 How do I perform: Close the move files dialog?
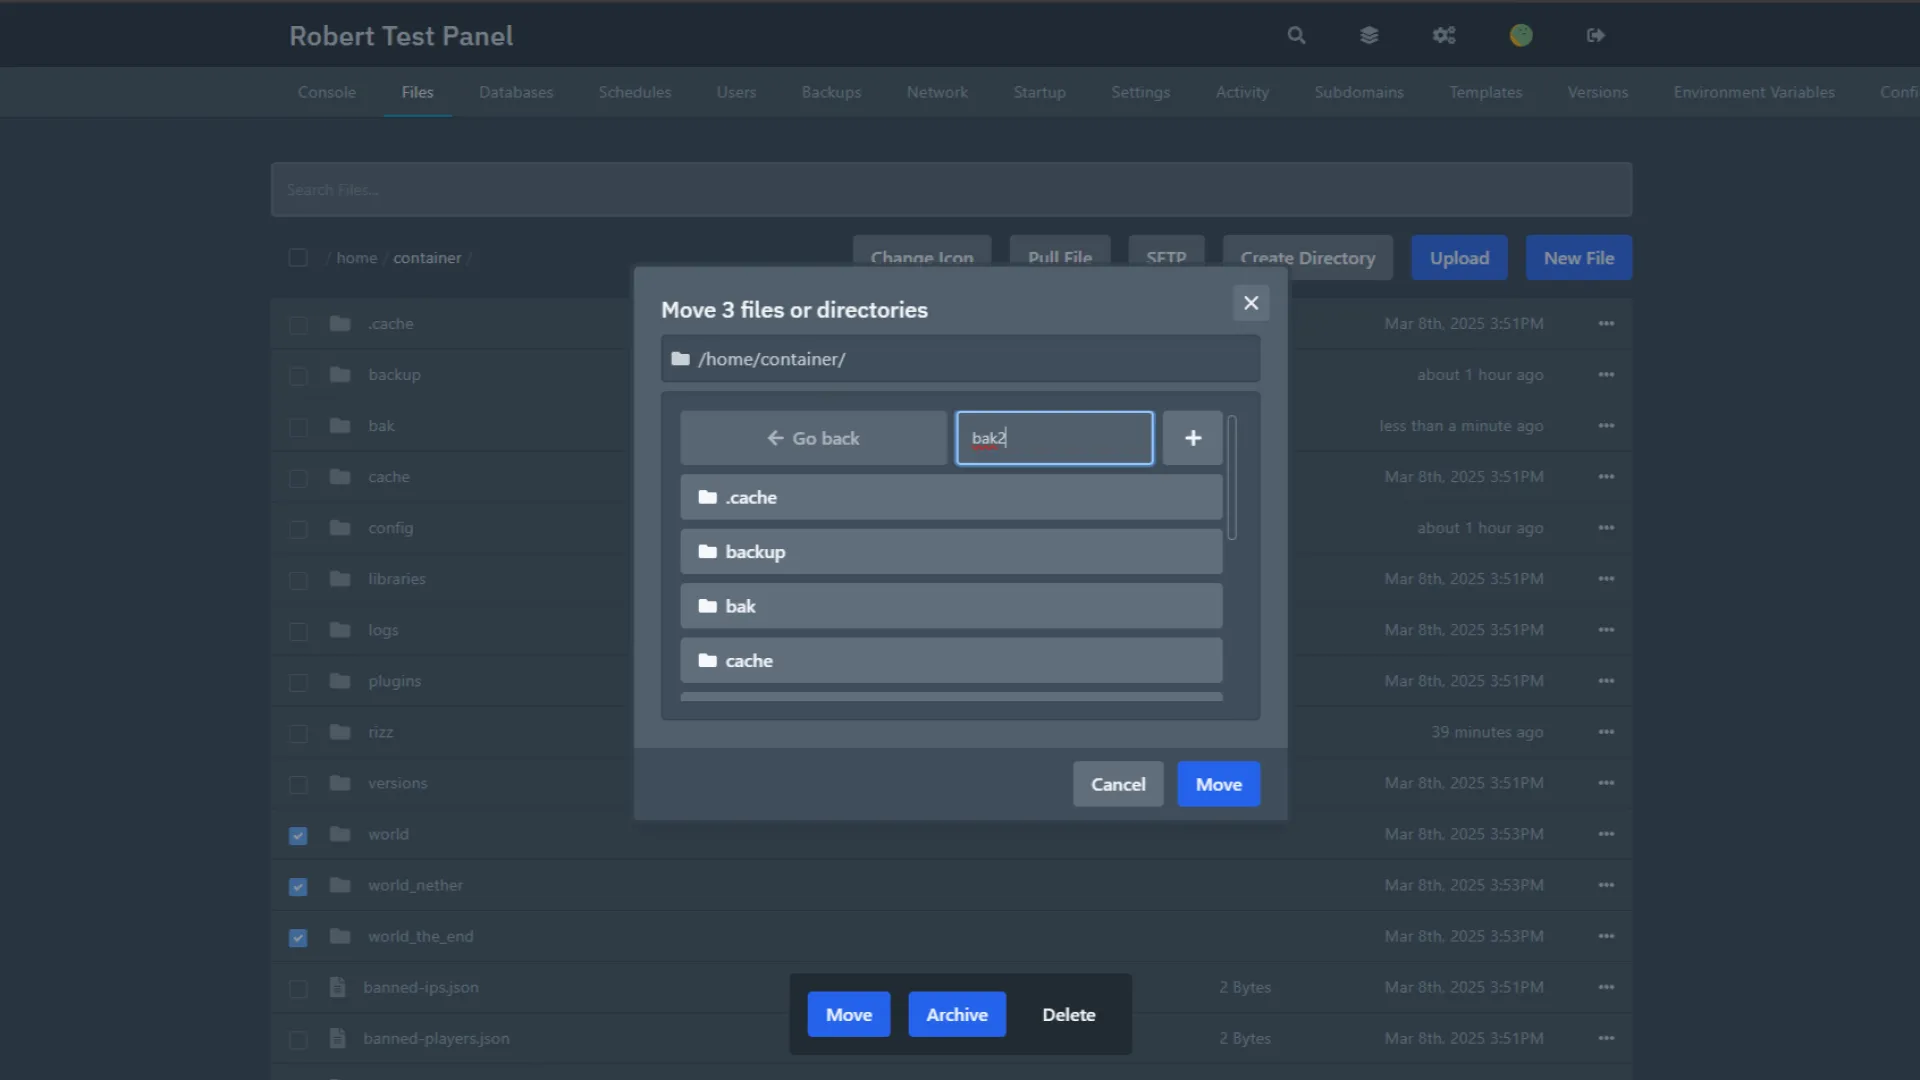tap(1251, 303)
